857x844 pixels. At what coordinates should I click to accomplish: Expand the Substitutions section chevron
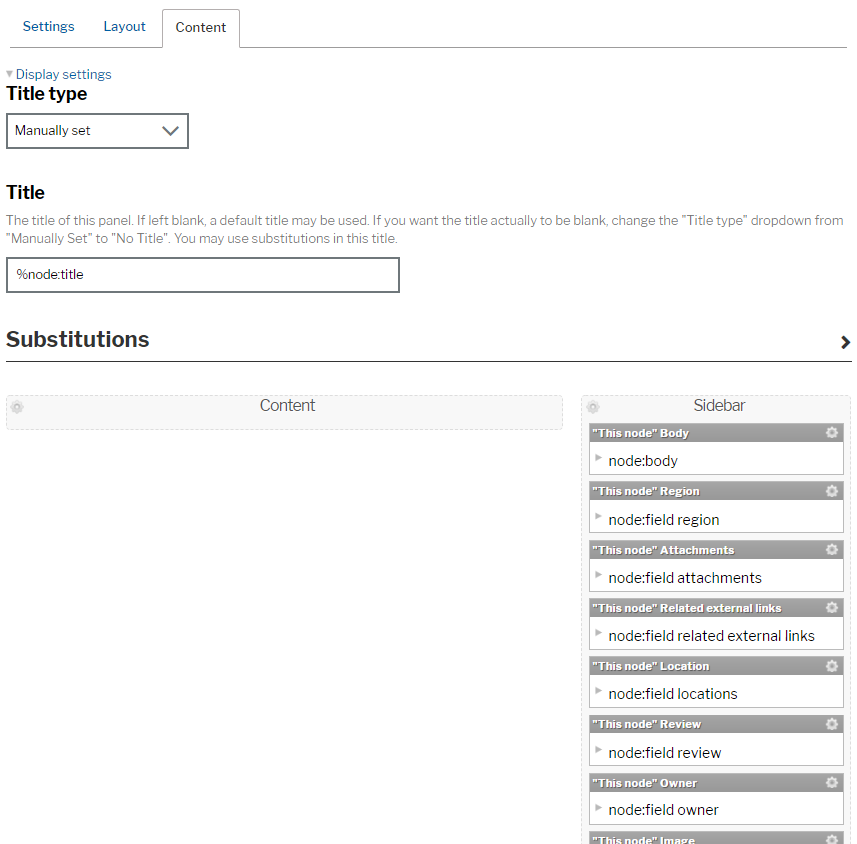(x=845, y=342)
